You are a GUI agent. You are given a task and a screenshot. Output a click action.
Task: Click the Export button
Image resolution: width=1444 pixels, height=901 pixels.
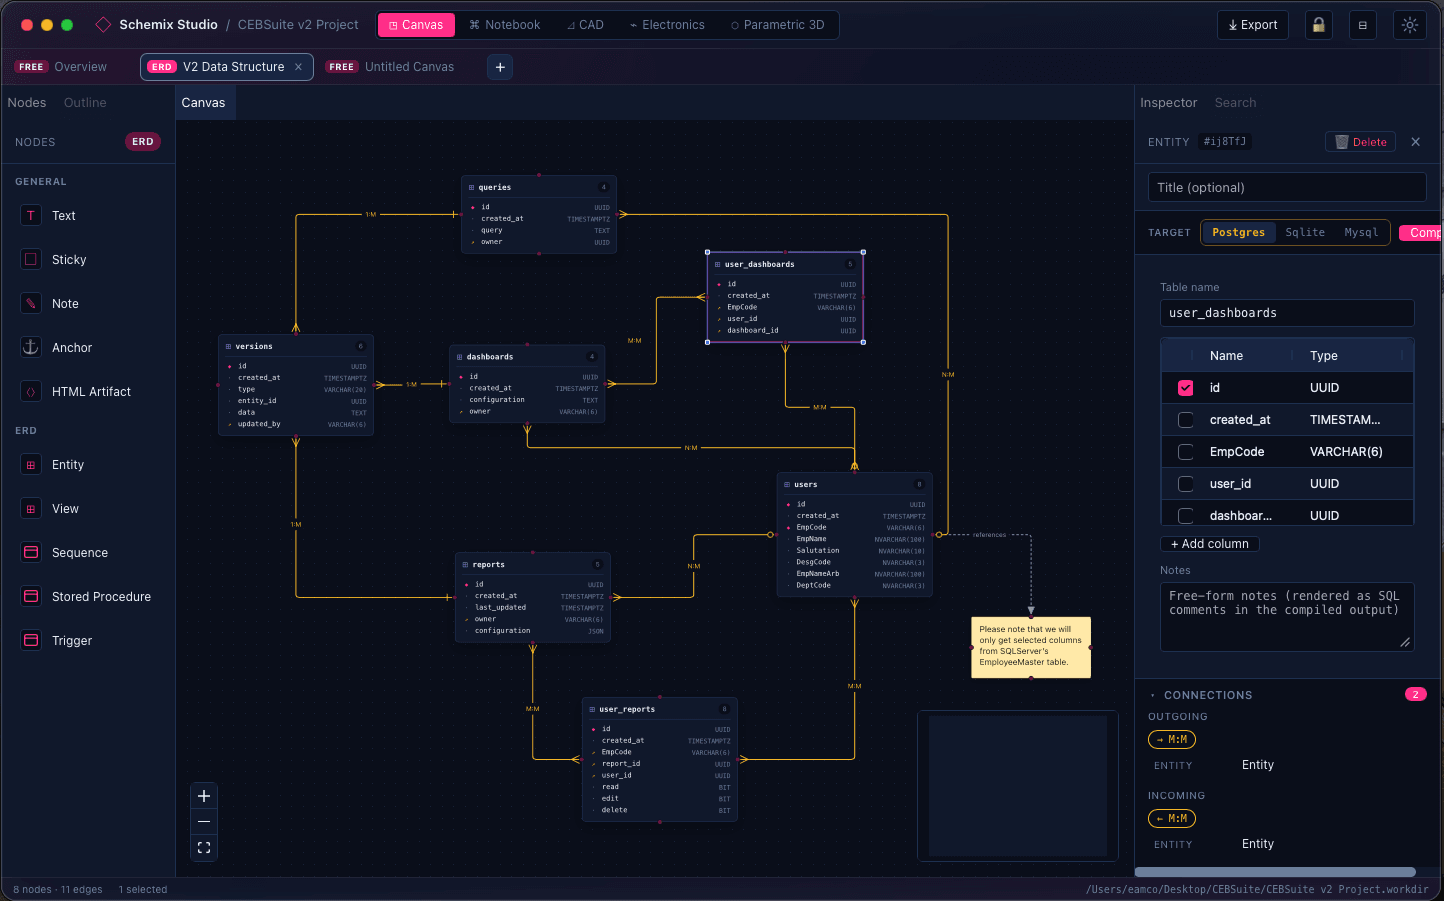pos(1253,25)
